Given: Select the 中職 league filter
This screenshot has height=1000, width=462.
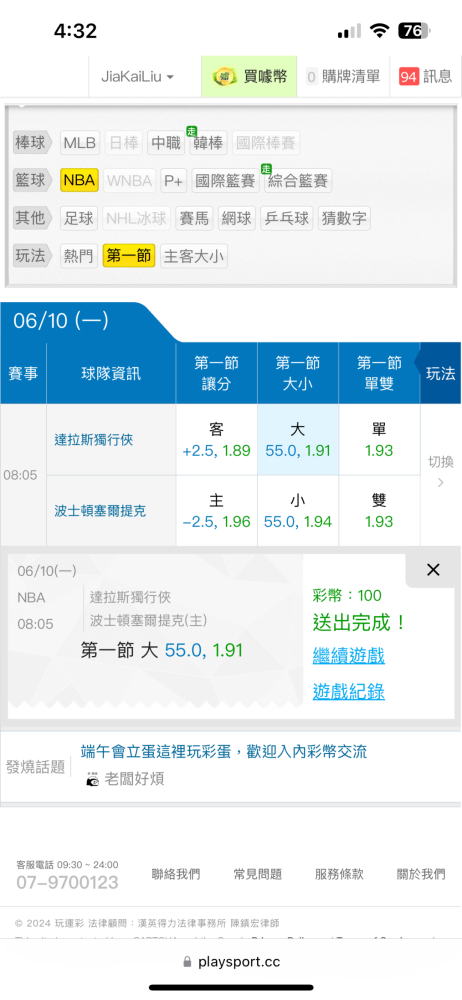Looking at the screenshot, I should click(x=166, y=143).
